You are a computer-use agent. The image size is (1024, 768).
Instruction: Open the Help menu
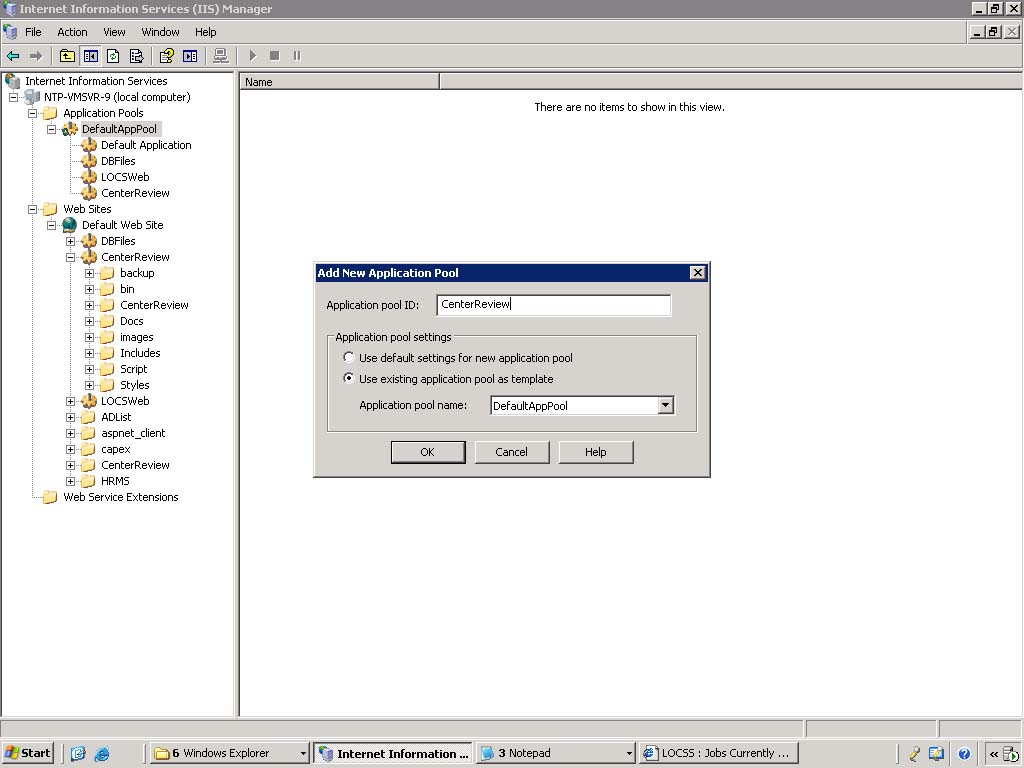pos(206,32)
